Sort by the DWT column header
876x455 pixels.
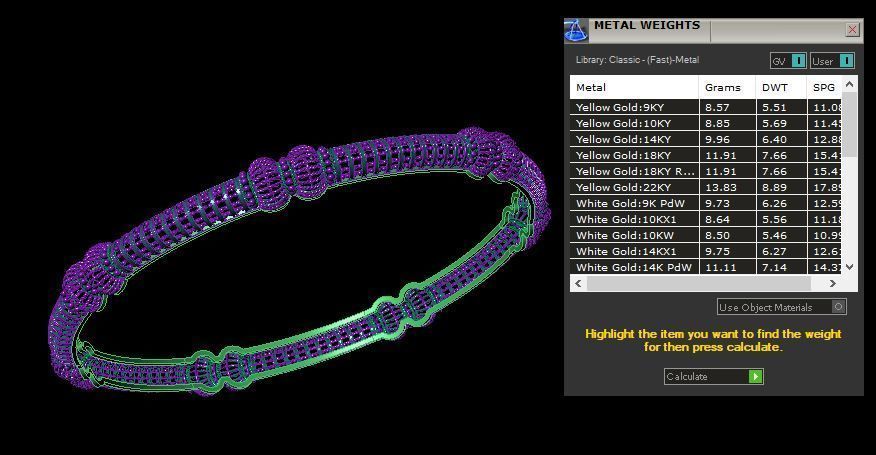click(782, 87)
